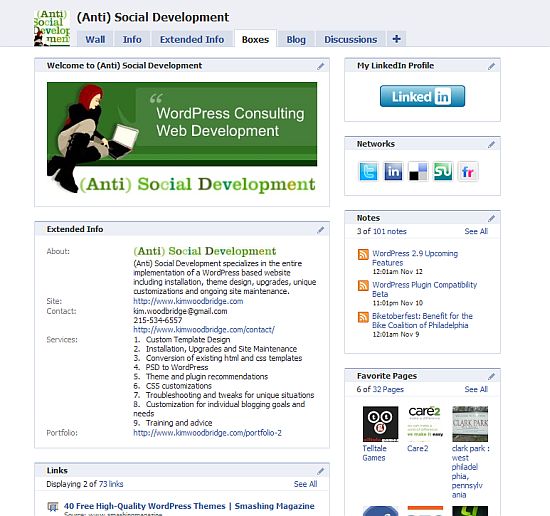Open the LinkedIn icon in Networks box
550x516 pixels.
click(393, 171)
